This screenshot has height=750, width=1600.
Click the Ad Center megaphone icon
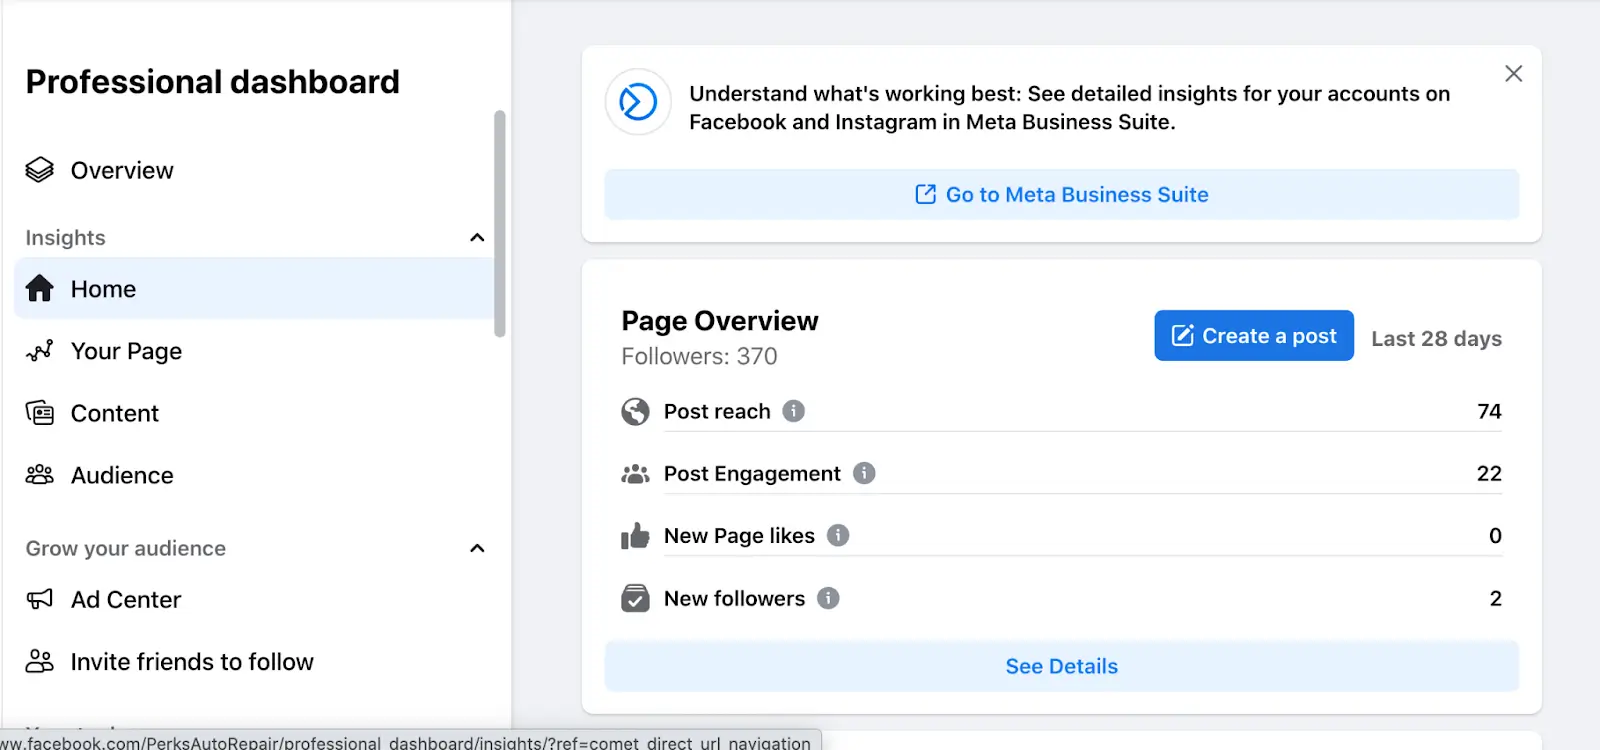[x=40, y=600]
